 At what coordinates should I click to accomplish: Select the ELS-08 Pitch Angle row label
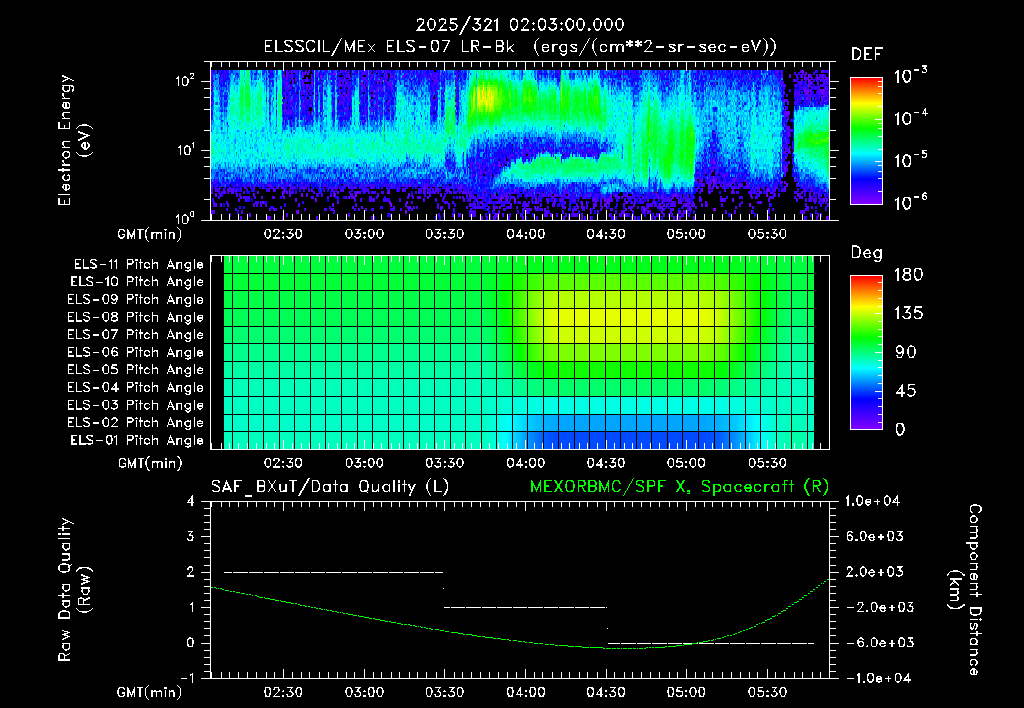(x=136, y=317)
